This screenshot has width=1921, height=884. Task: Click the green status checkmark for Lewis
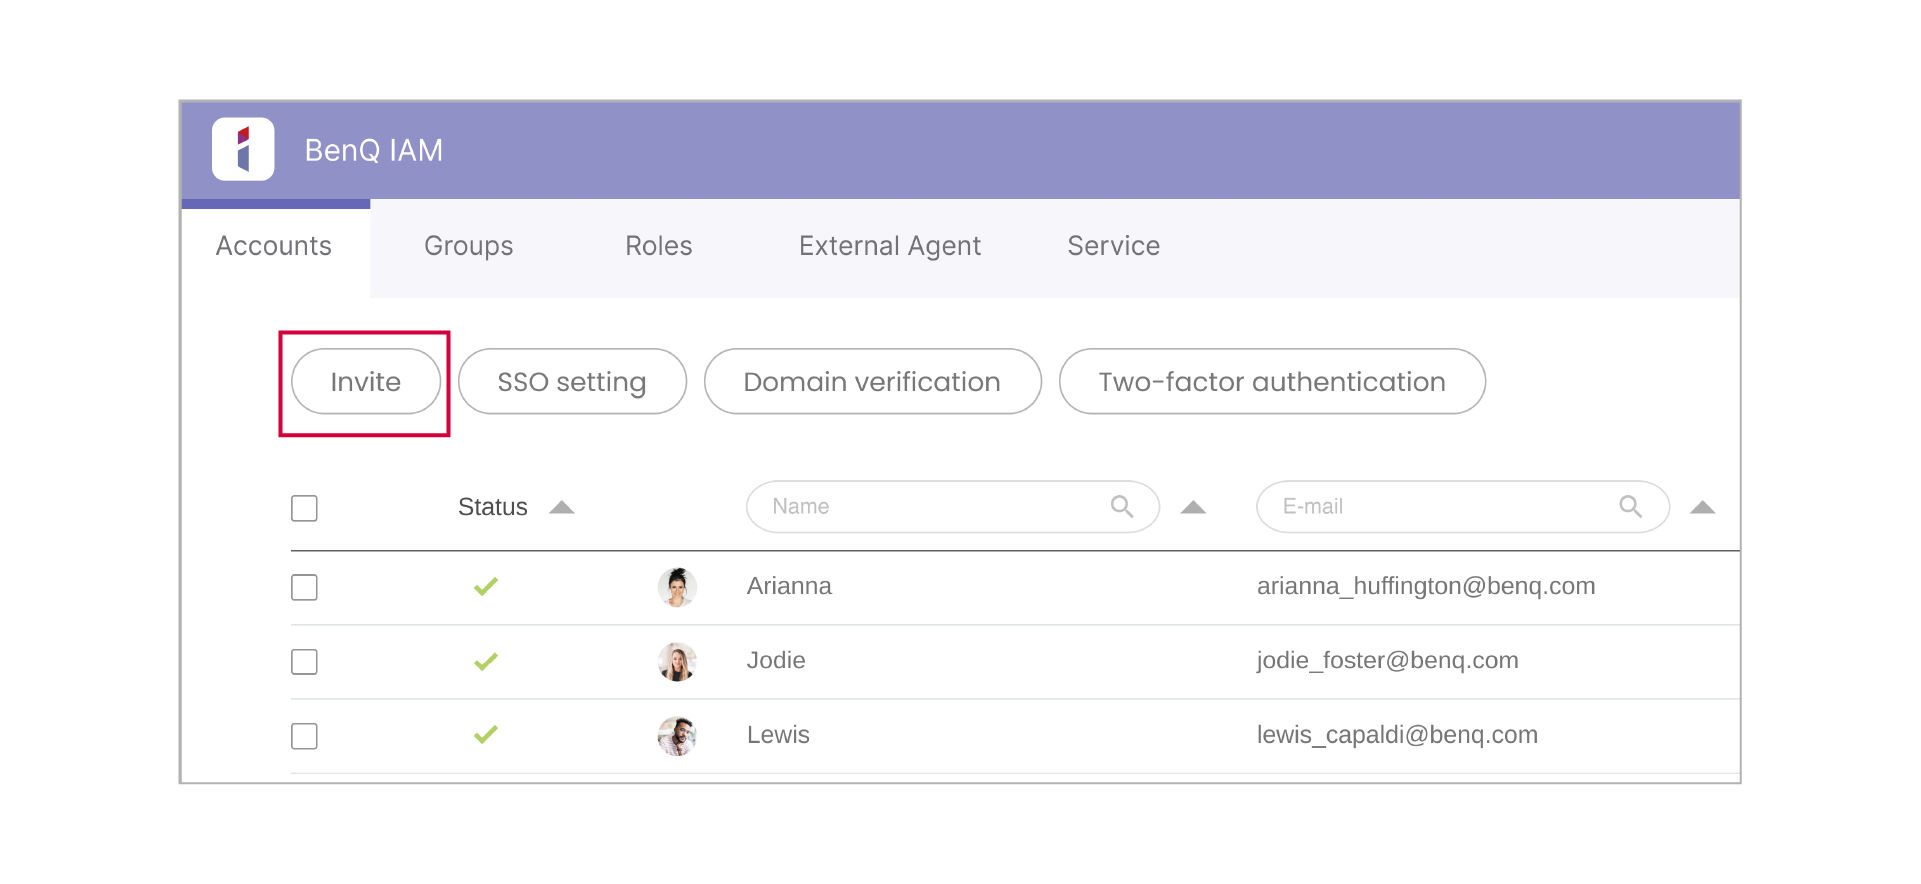(486, 735)
